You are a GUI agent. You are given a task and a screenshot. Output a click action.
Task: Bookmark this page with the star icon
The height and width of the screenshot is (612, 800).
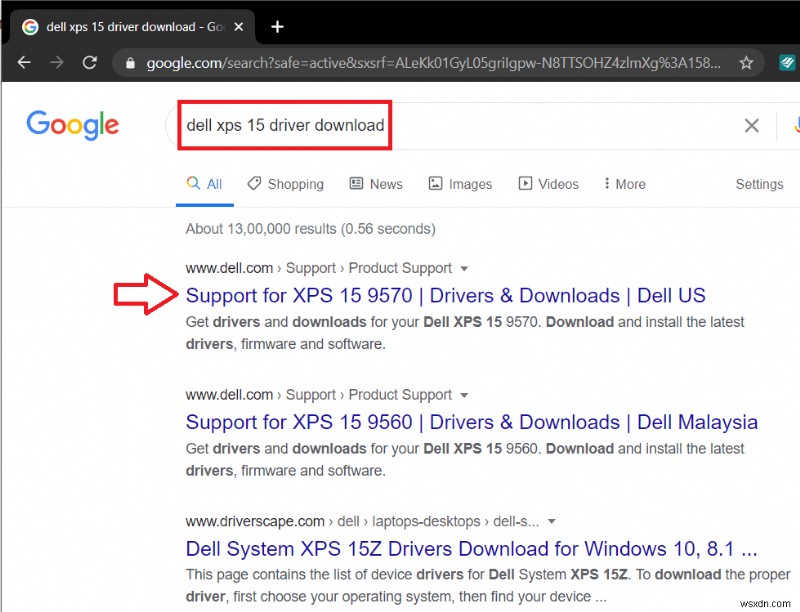coord(746,62)
